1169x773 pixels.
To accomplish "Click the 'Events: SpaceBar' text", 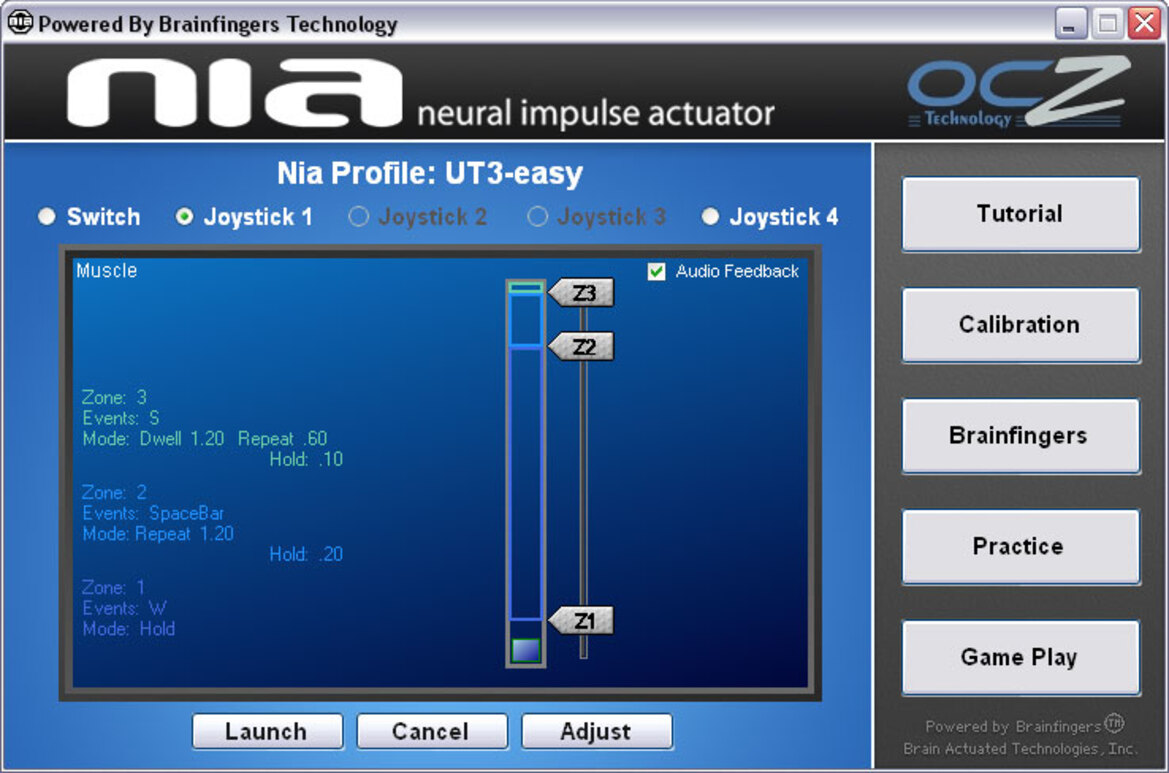I will coord(153,514).
